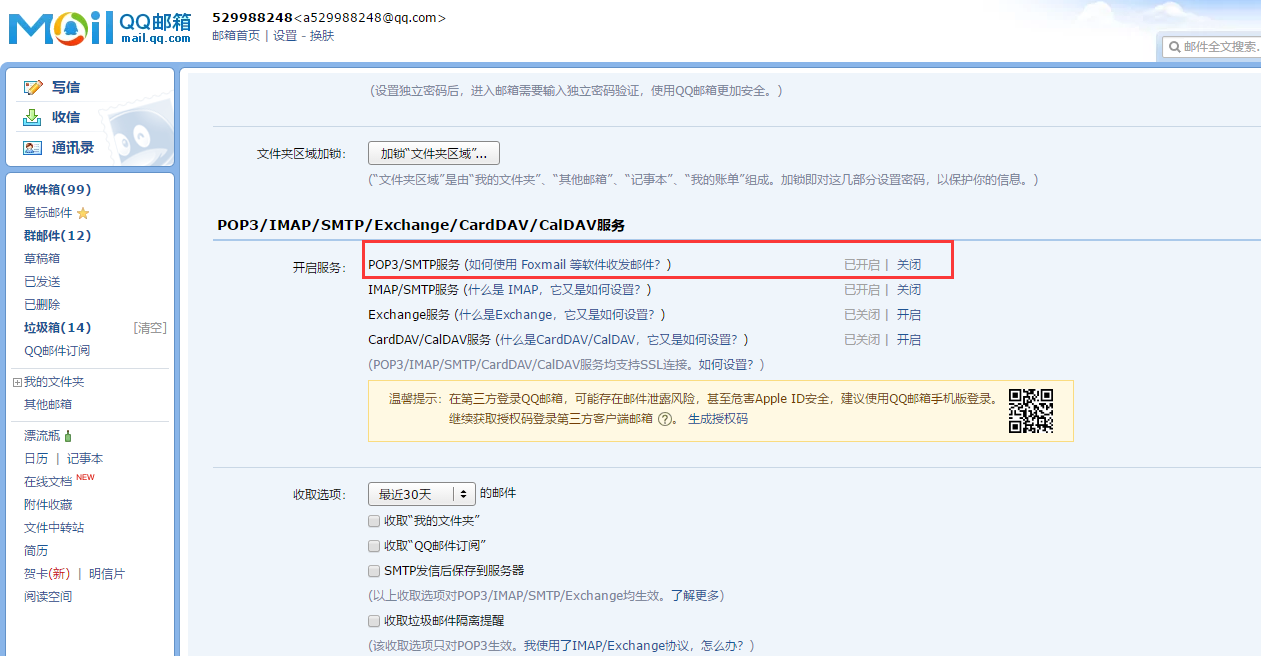Open 草稿箱 folder
Image resolution: width=1261 pixels, height=656 pixels.
(x=42, y=258)
